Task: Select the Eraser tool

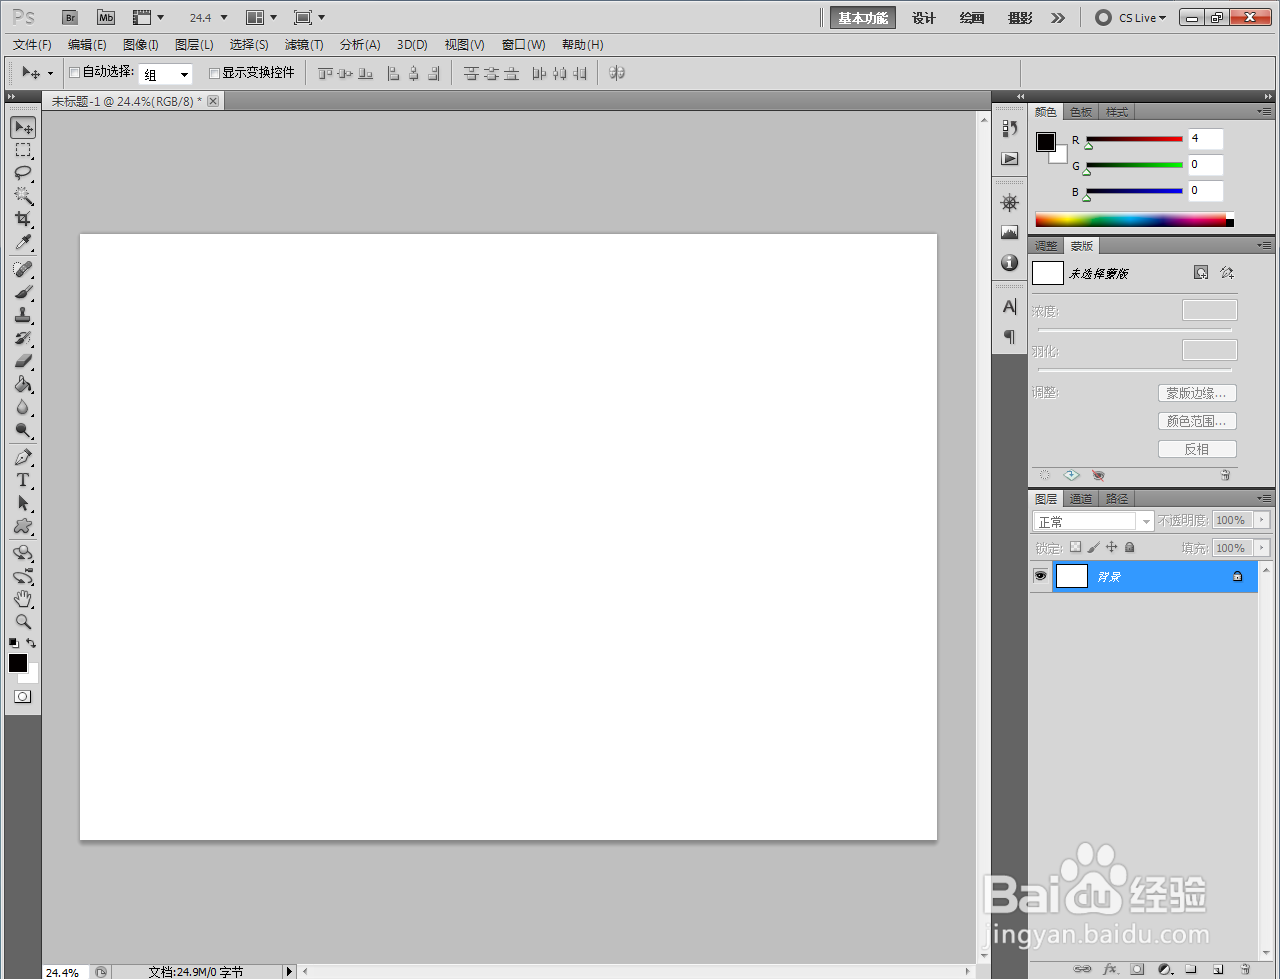Action: click(23, 361)
